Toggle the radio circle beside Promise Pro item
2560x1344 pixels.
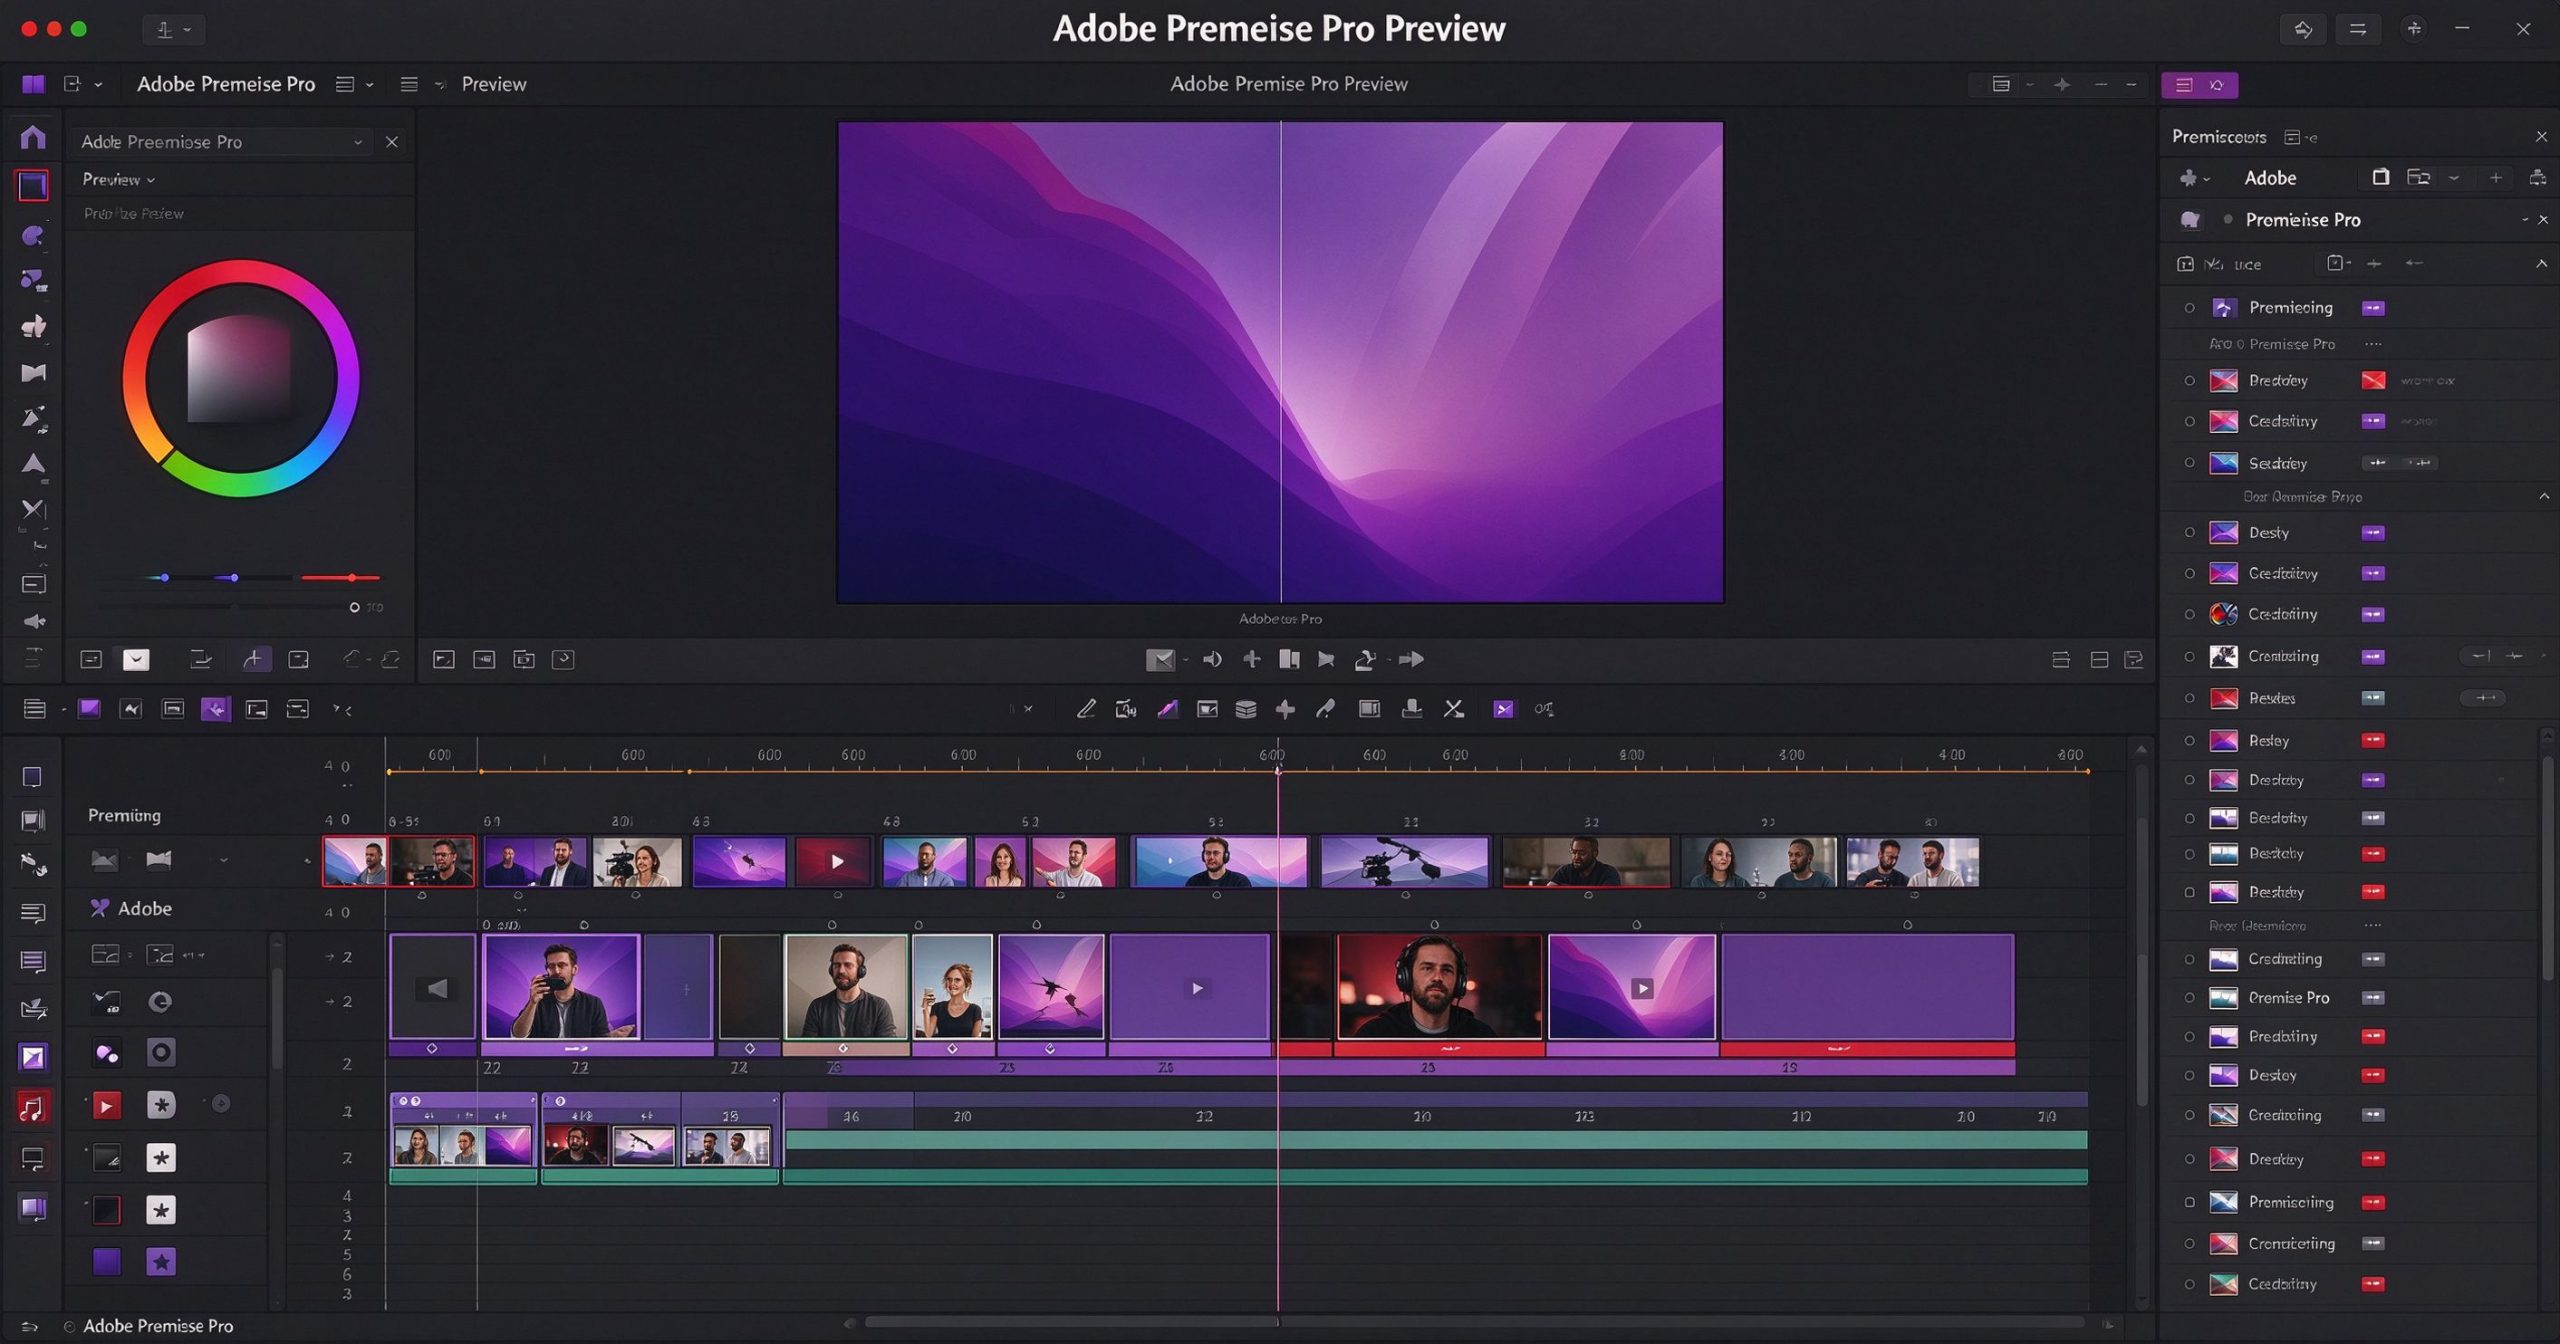tap(2189, 998)
